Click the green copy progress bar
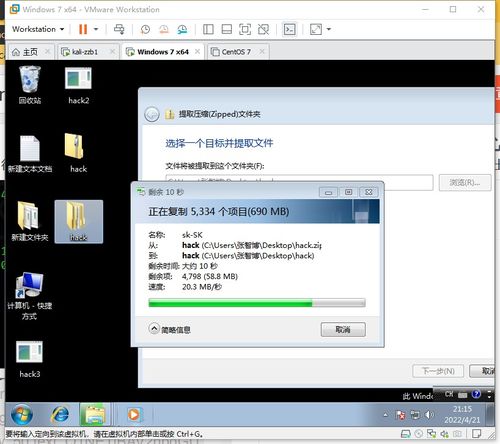 (x=257, y=303)
